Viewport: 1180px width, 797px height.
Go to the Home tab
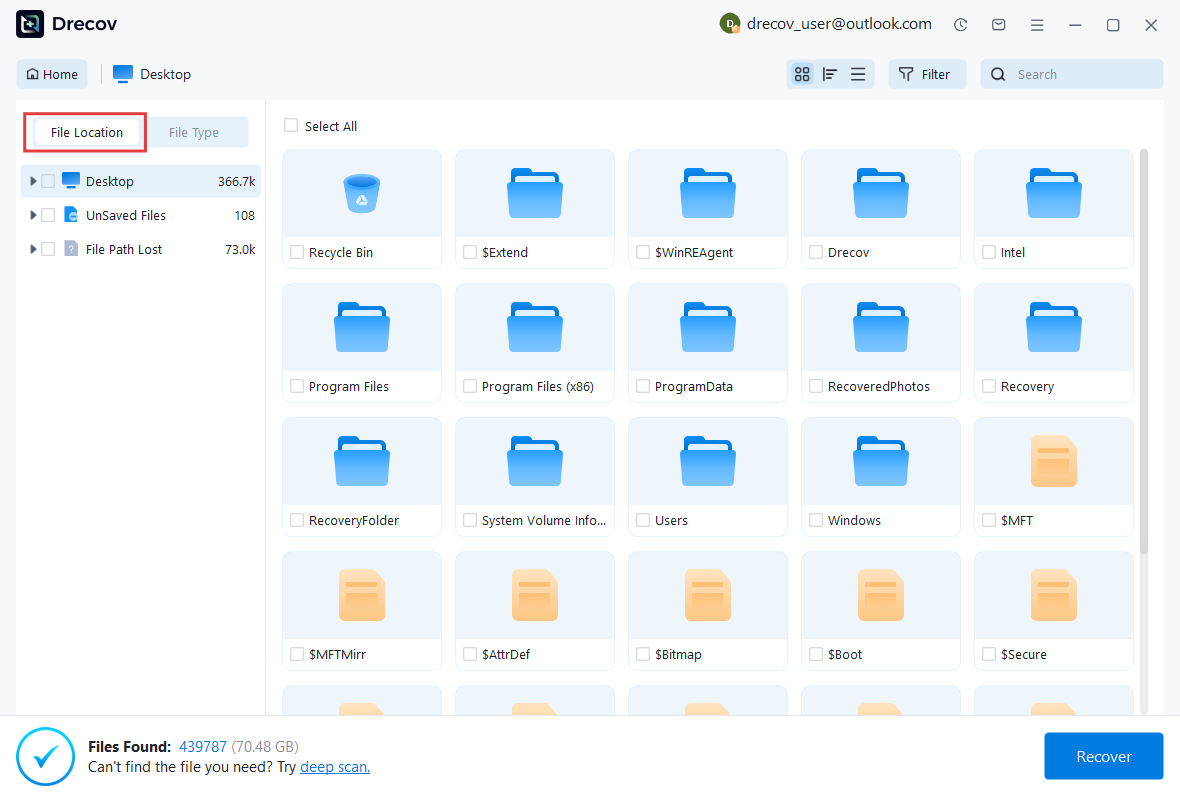point(51,73)
